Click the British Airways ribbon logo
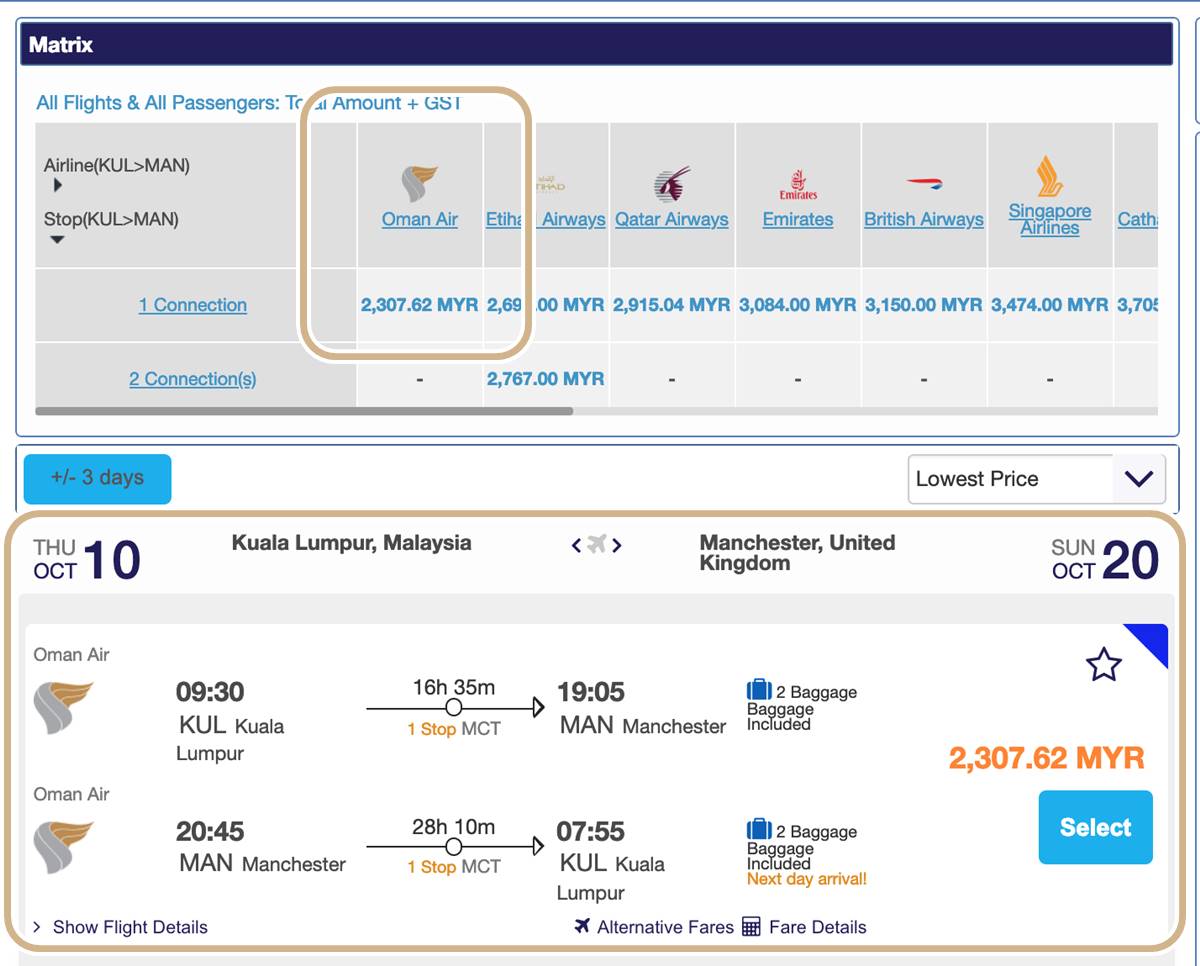This screenshot has height=966, width=1200. point(924,184)
